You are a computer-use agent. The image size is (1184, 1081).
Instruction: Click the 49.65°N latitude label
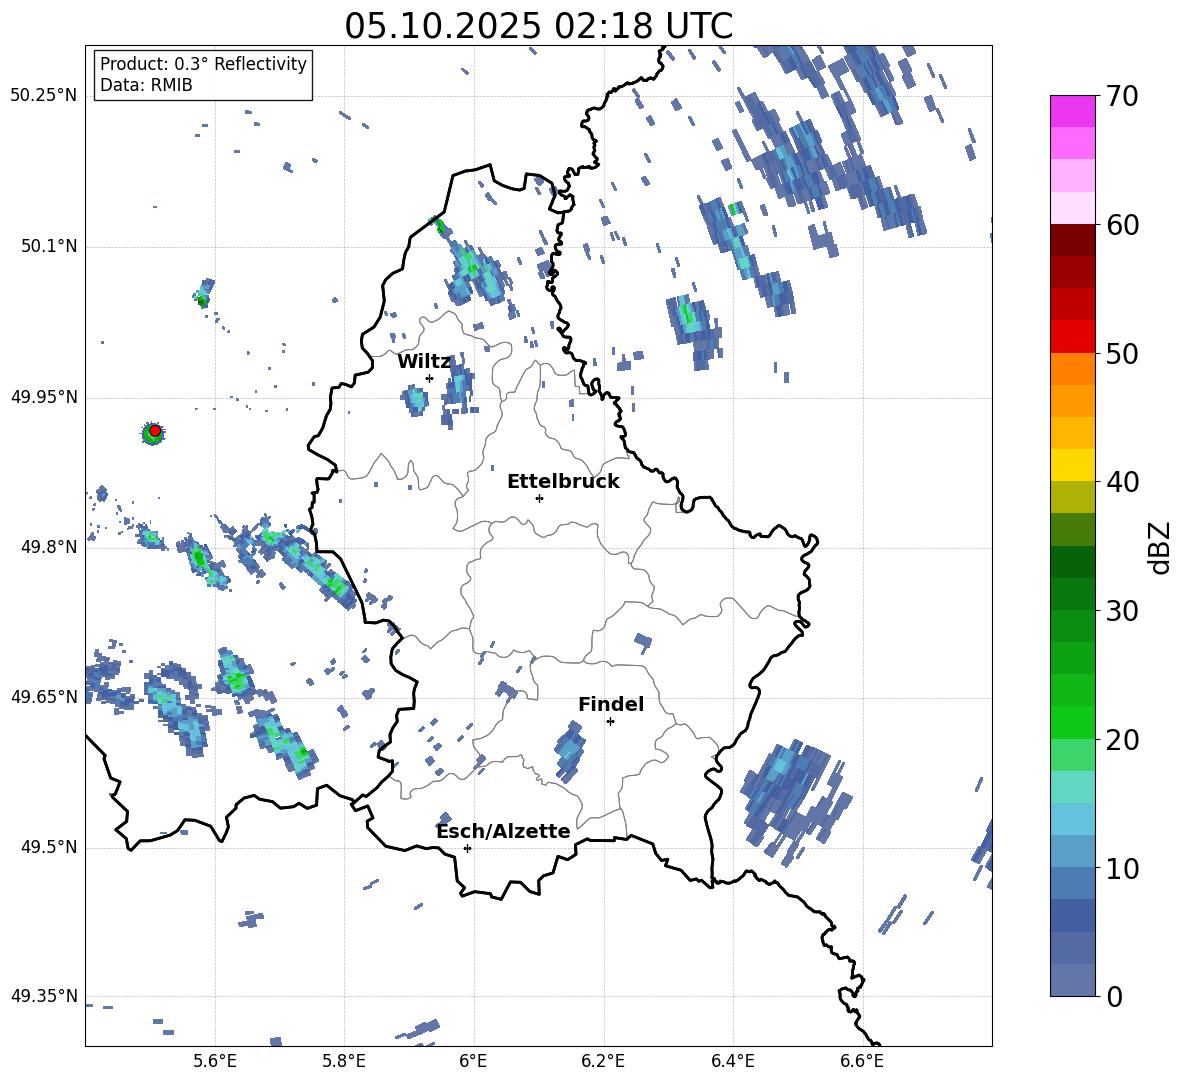click(x=44, y=697)
